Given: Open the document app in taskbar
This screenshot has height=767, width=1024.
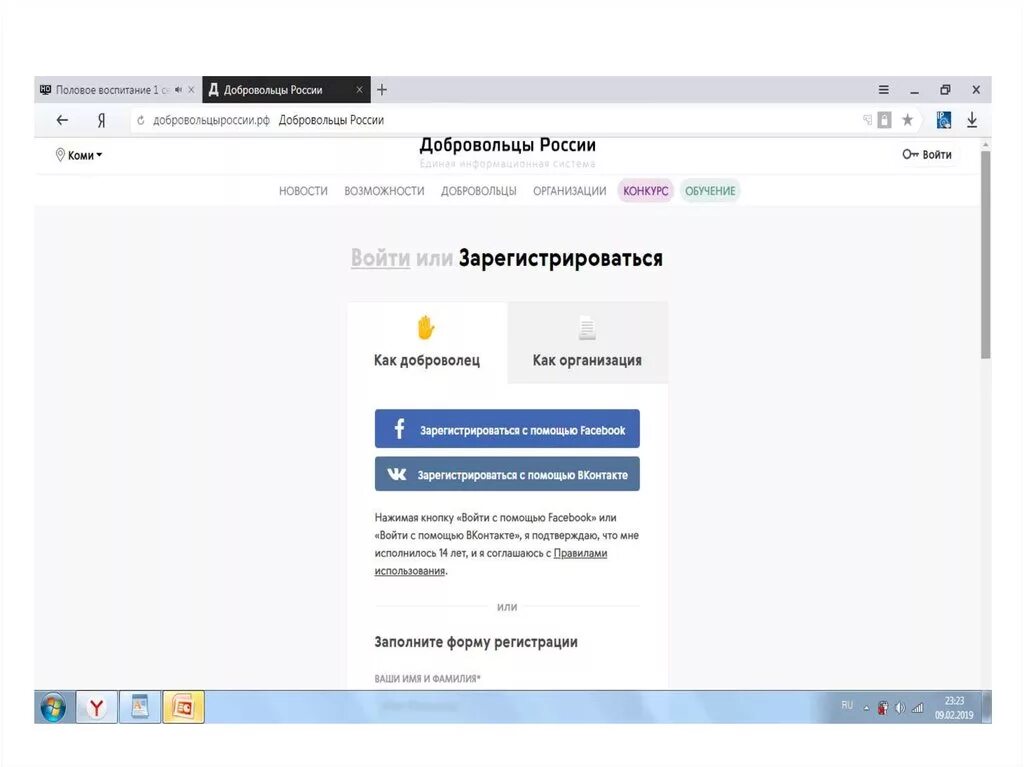Looking at the screenshot, I should click(x=140, y=708).
